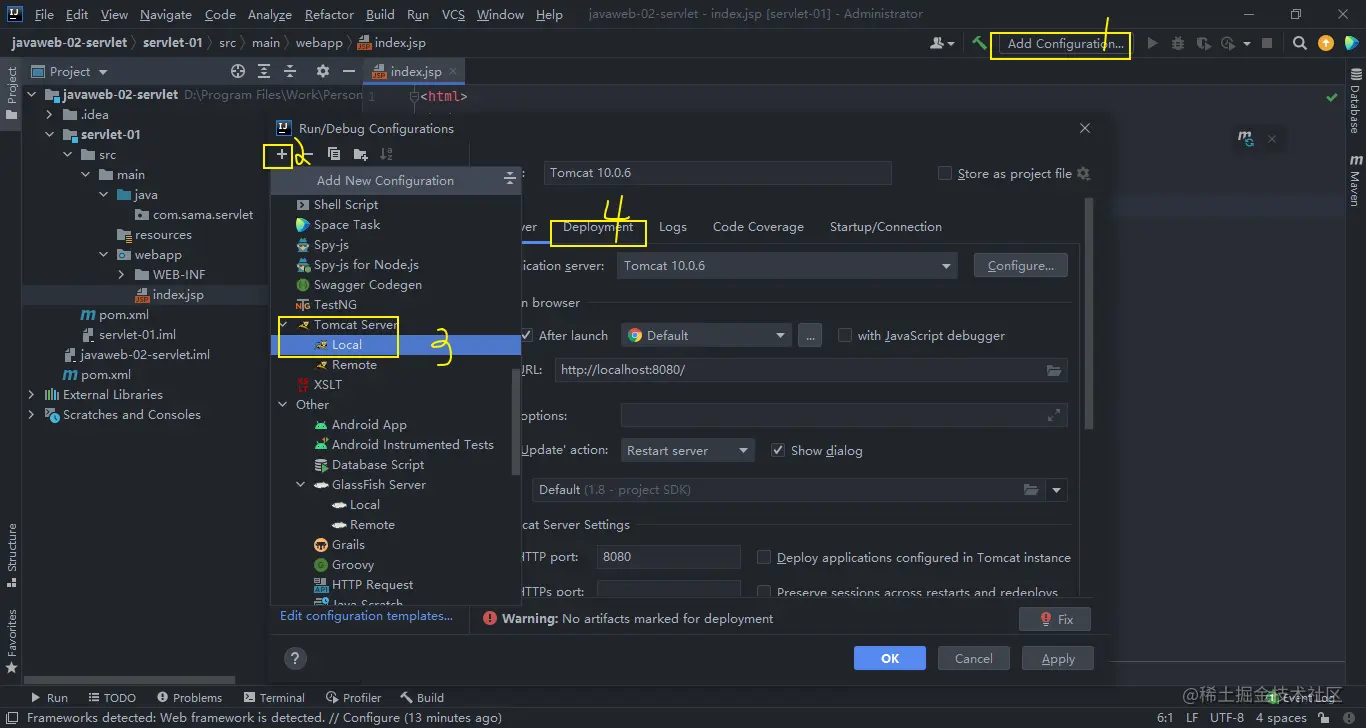Open the Default browser dropdown

pos(707,335)
